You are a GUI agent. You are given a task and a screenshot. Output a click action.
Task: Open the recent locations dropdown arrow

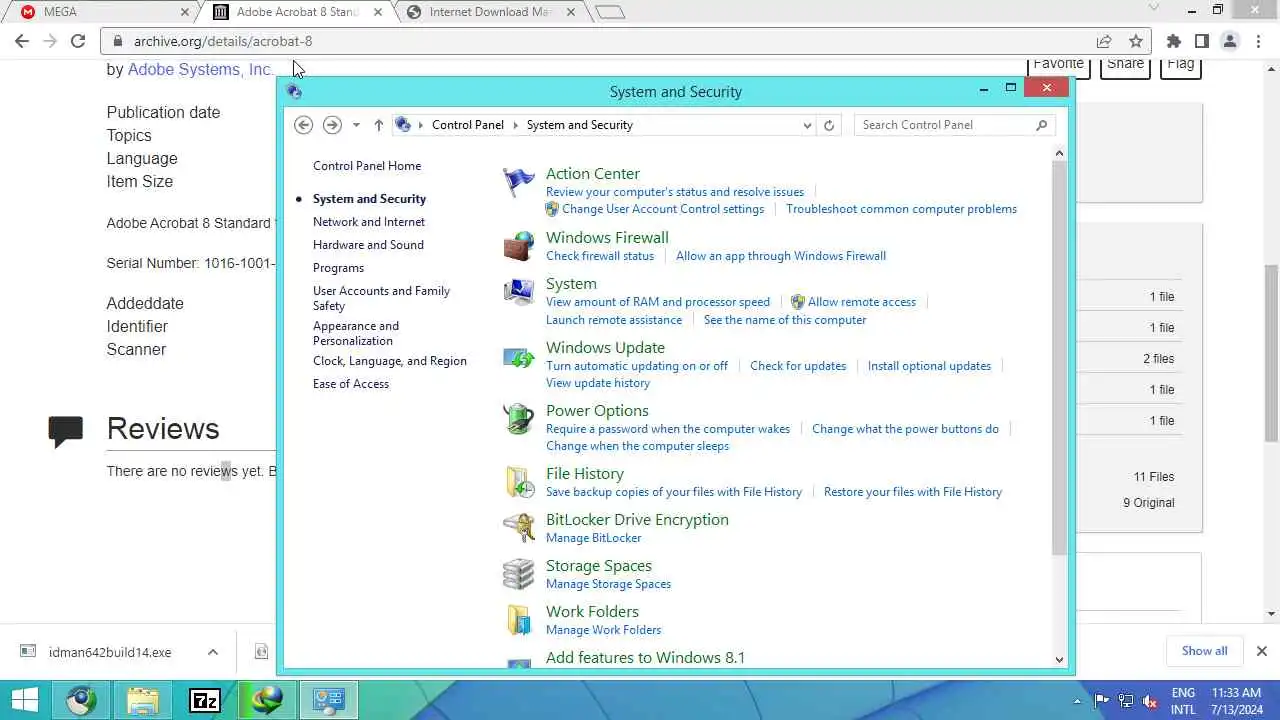[x=356, y=125]
